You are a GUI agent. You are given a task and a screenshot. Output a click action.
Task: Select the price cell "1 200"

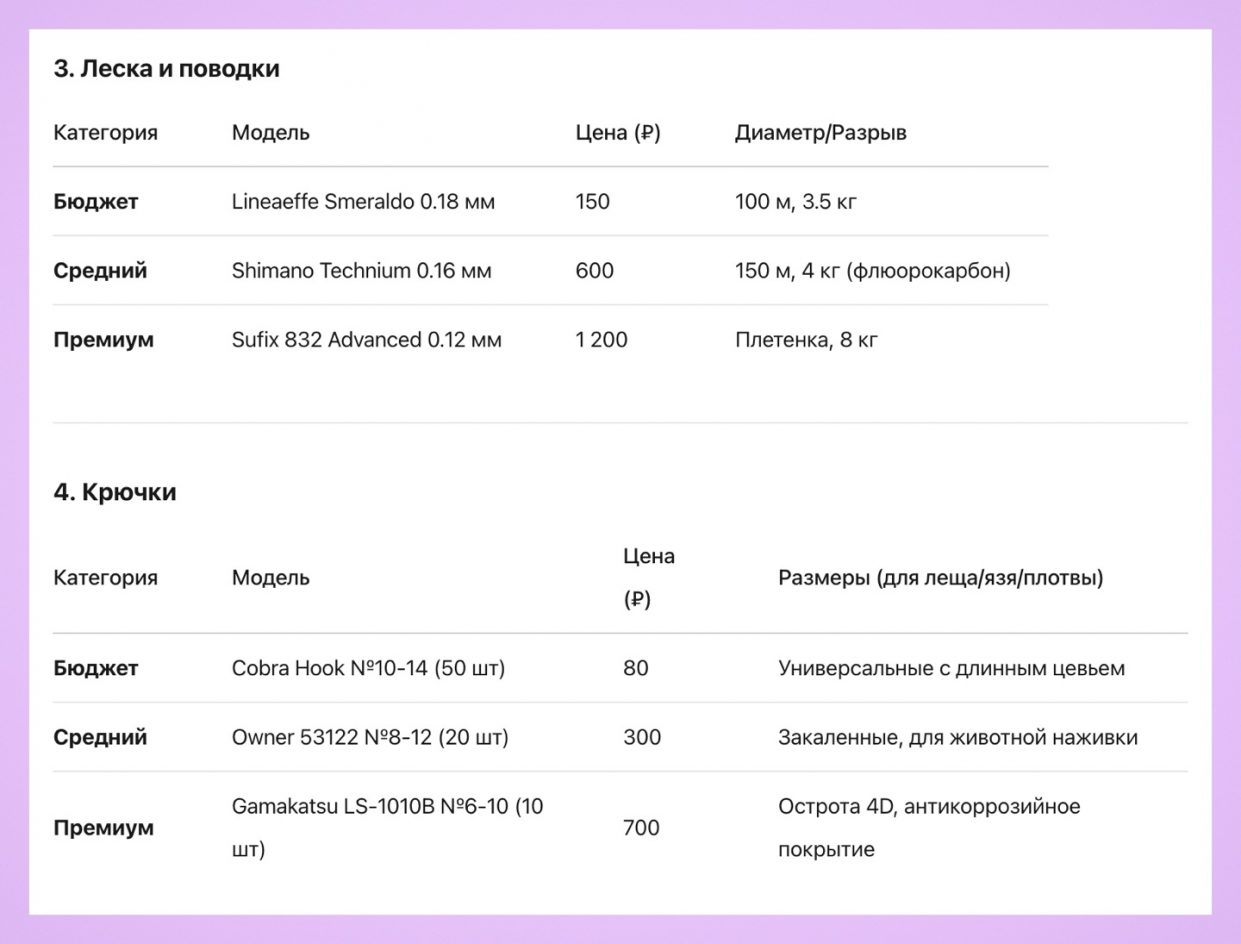[601, 340]
